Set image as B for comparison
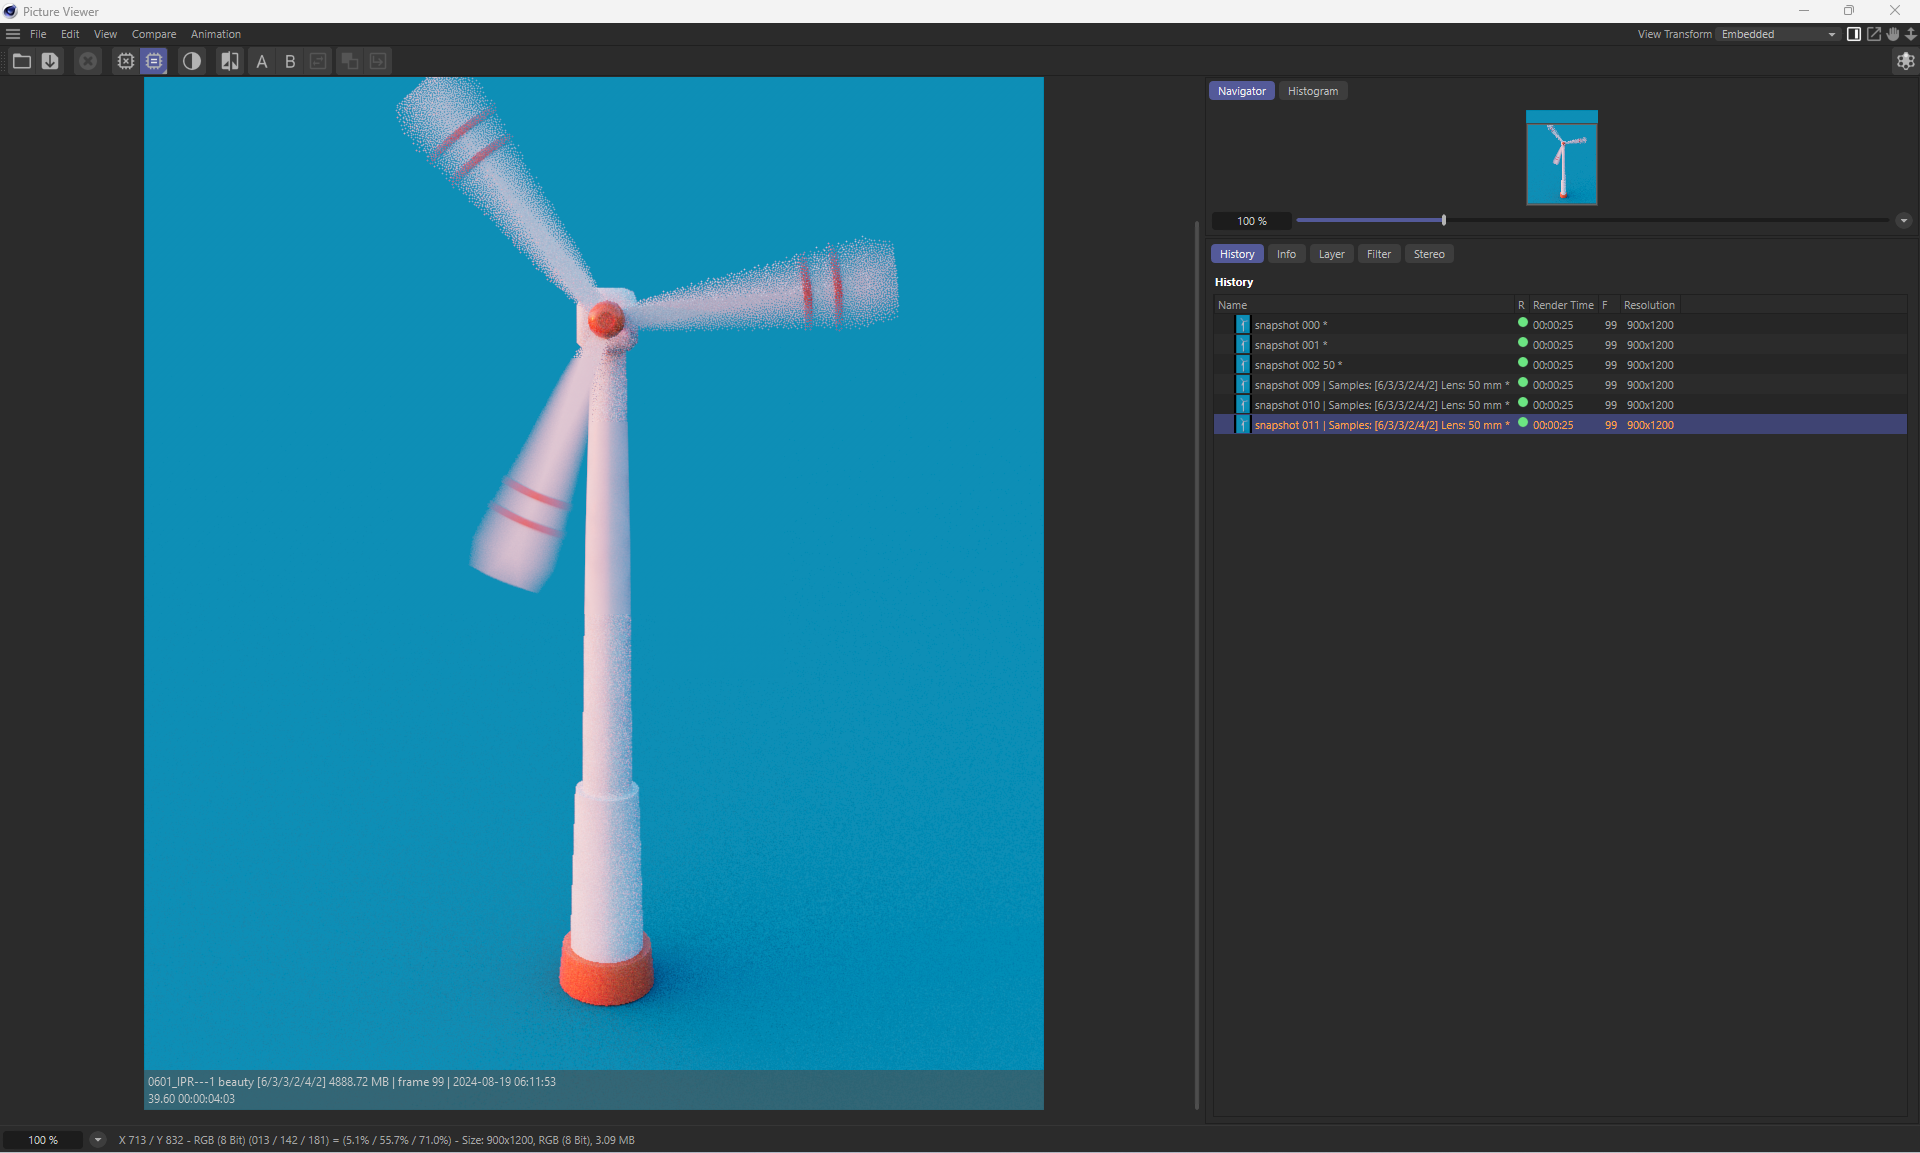This screenshot has height=1153, width=1920. (x=290, y=61)
